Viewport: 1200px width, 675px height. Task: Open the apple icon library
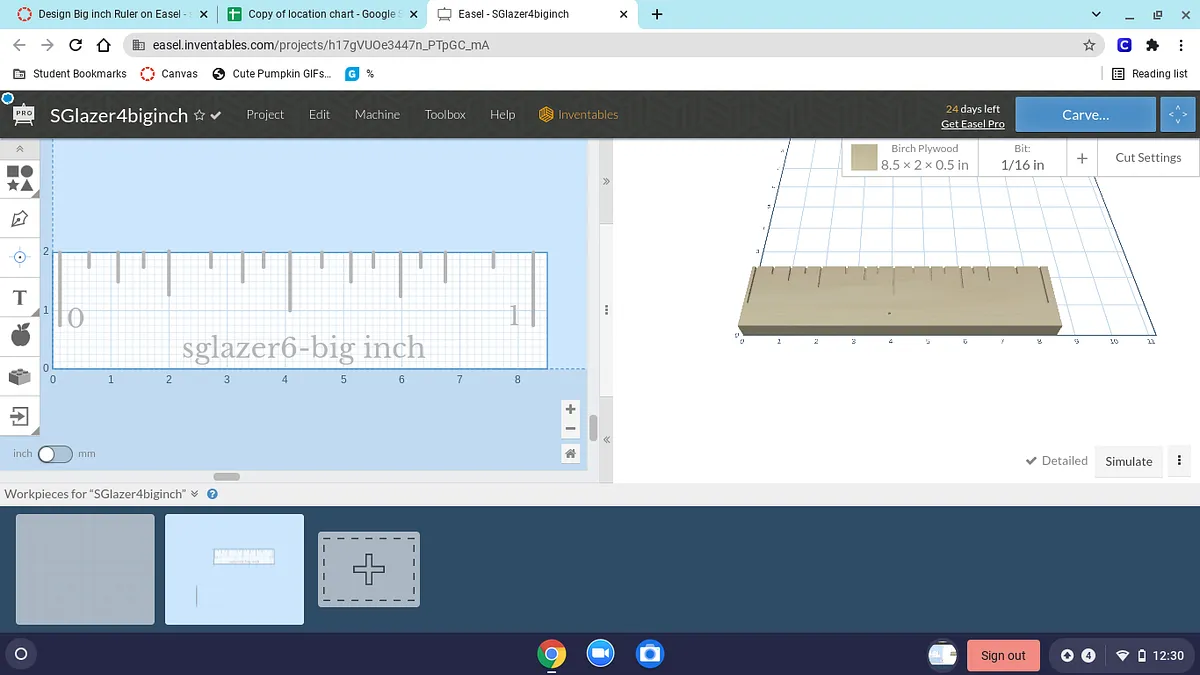coord(20,336)
